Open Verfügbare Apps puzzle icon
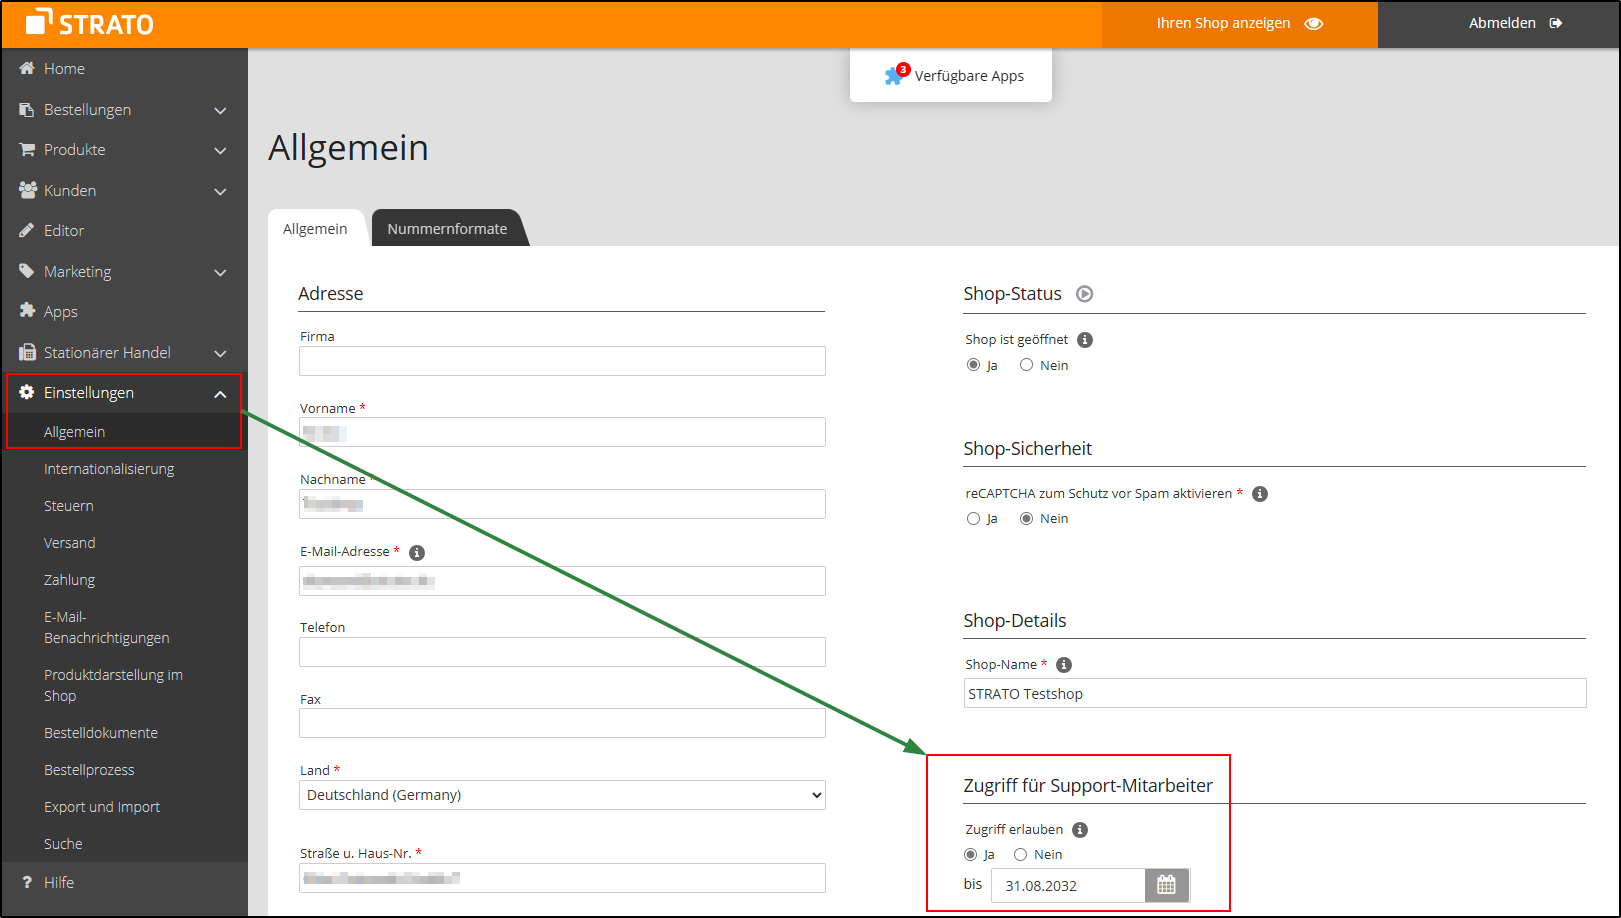 click(894, 76)
